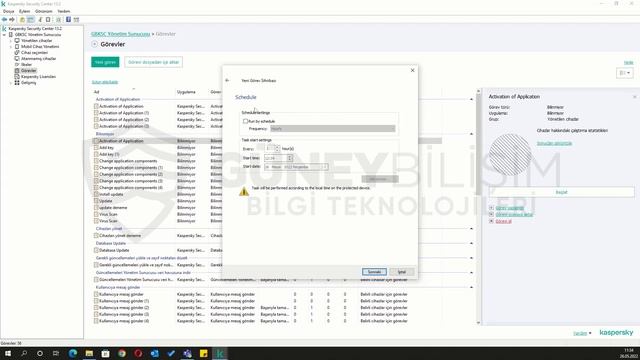This screenshot has width=640, height=360.
Task: Select the Görevler node in the tree
Action: pyautogui.click(x=29, y=71)
